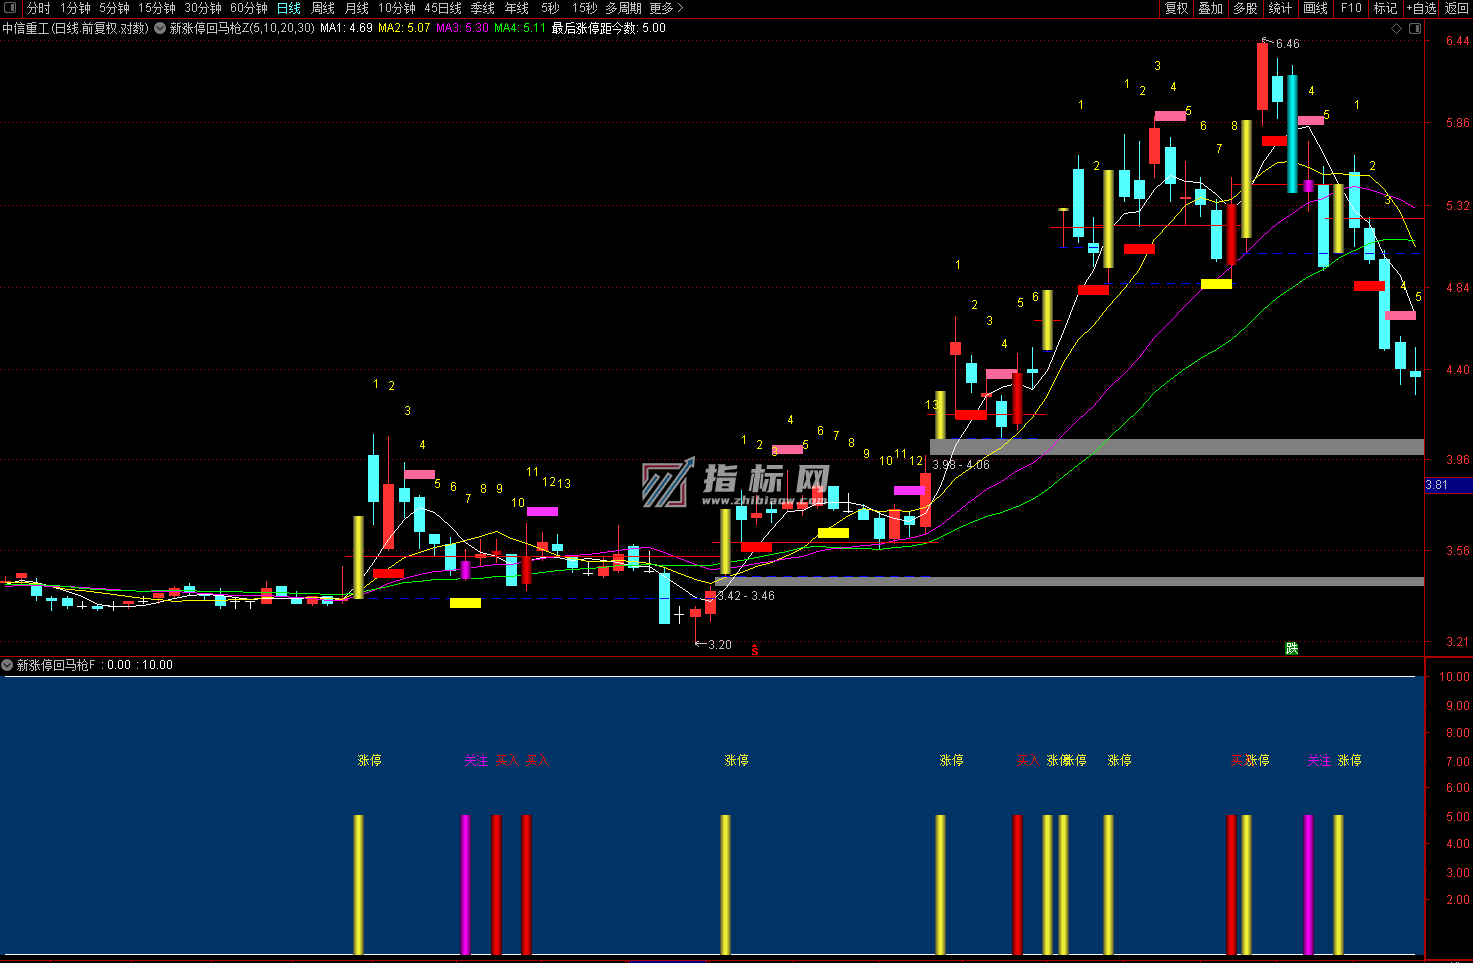The width and height of the screenshot is (1473, 963).
Task: Click the green 跌 marker on chart
Action: (x=1291, y=648)
